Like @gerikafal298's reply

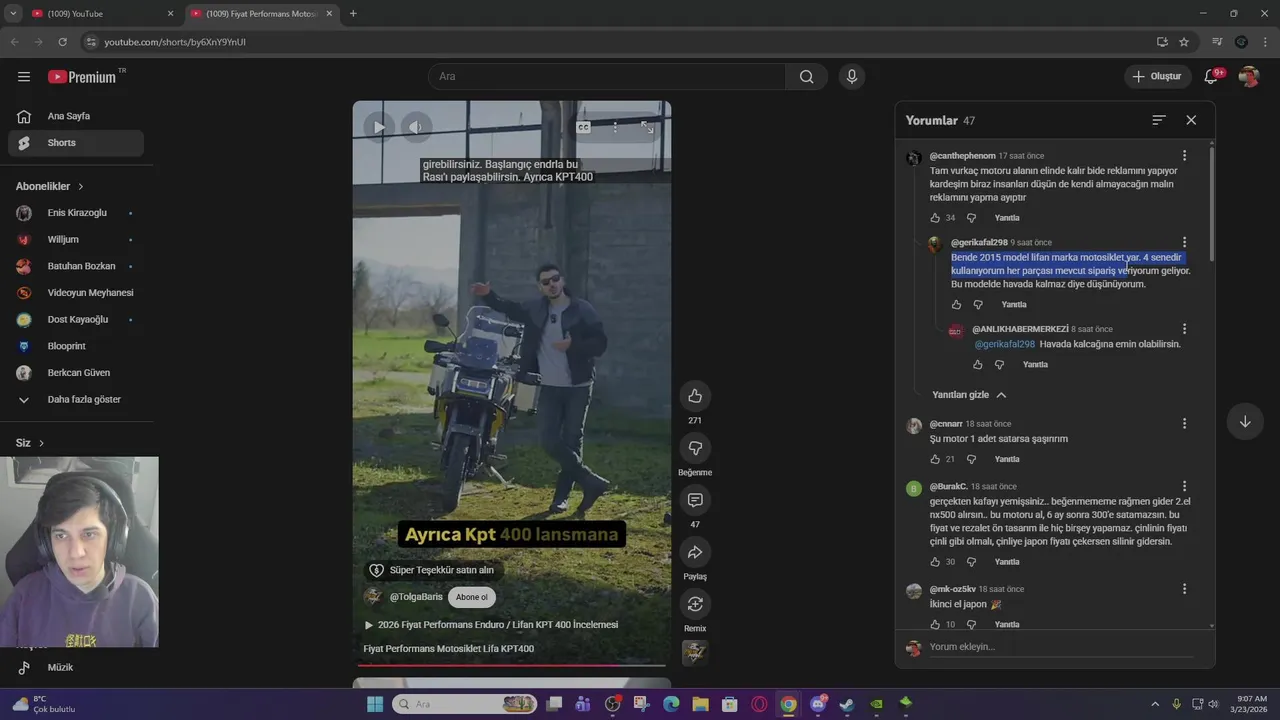point(956,305)
